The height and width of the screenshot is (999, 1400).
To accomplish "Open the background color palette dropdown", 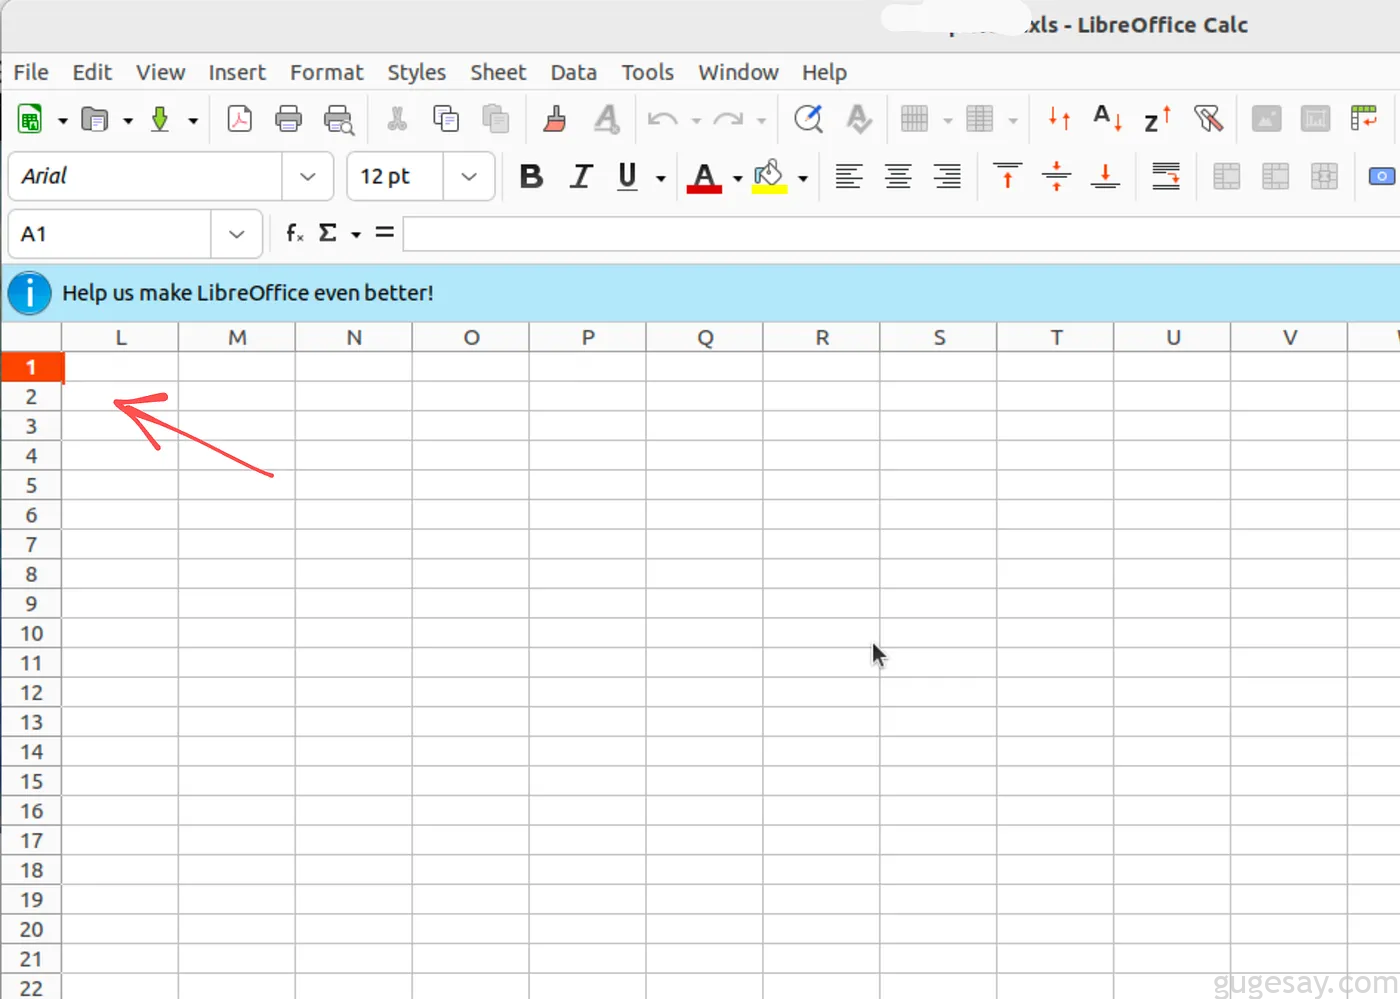I will 802,178.
